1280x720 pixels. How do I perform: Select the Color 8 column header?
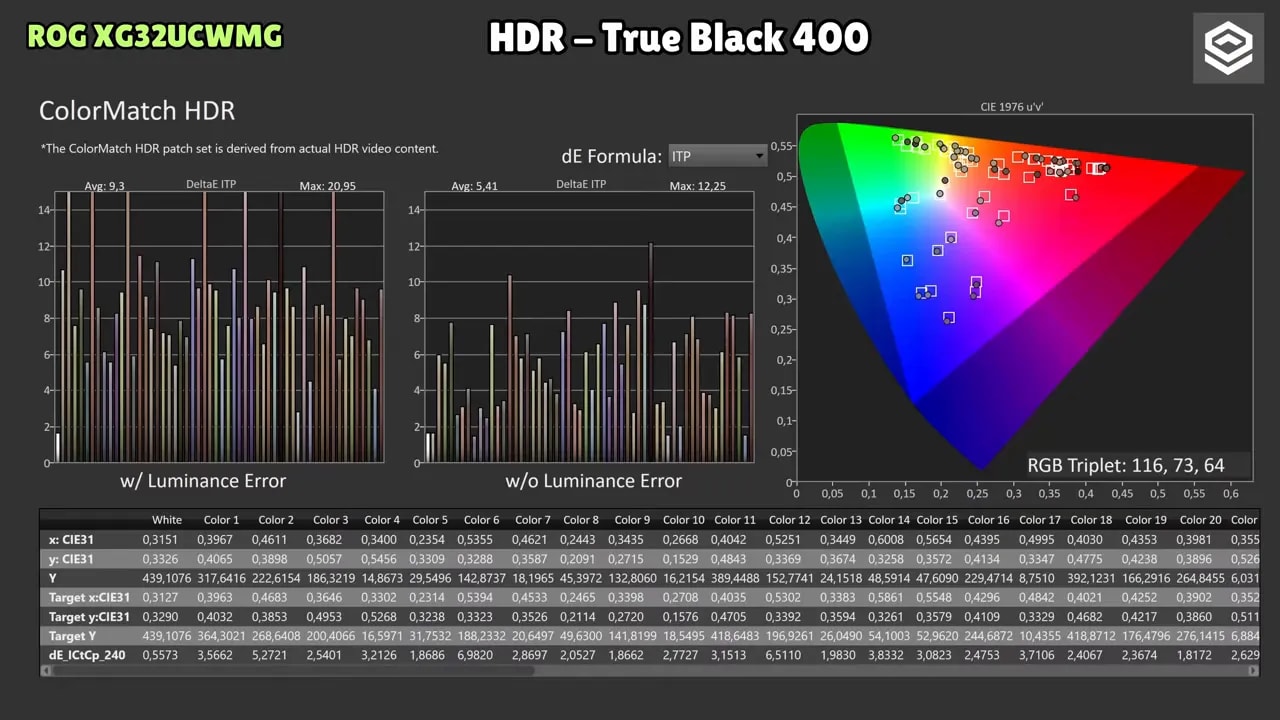(x=581, y=520)
